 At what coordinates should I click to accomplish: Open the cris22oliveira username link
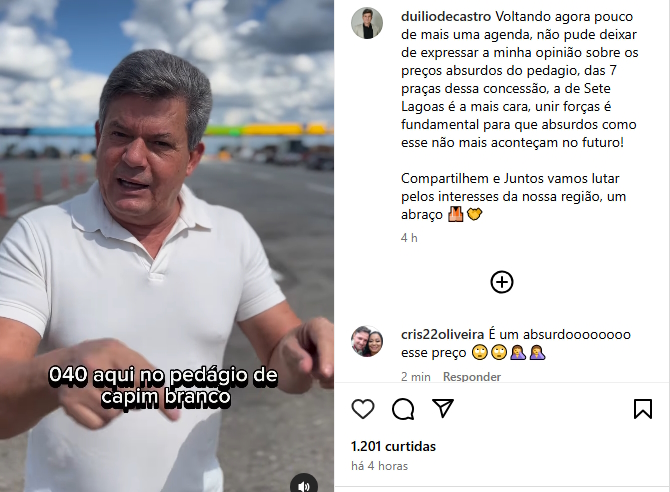[x=442, y=334]
